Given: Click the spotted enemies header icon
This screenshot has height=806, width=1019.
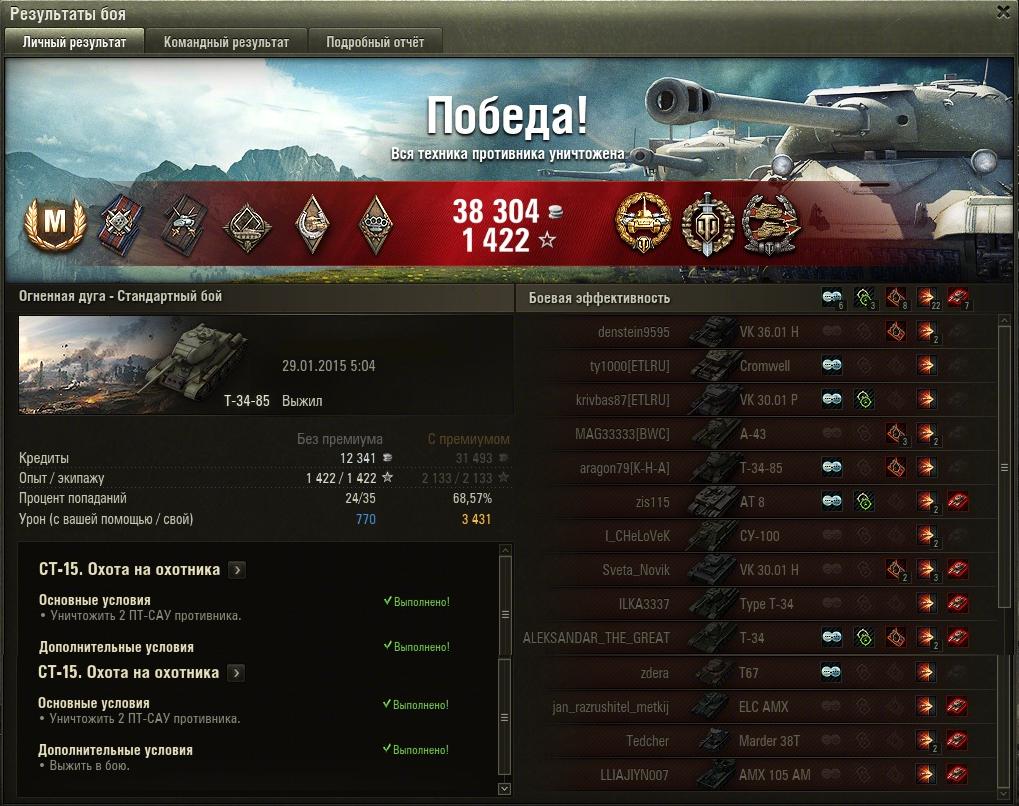Looking at the screenshot, I should coord(832,298).
